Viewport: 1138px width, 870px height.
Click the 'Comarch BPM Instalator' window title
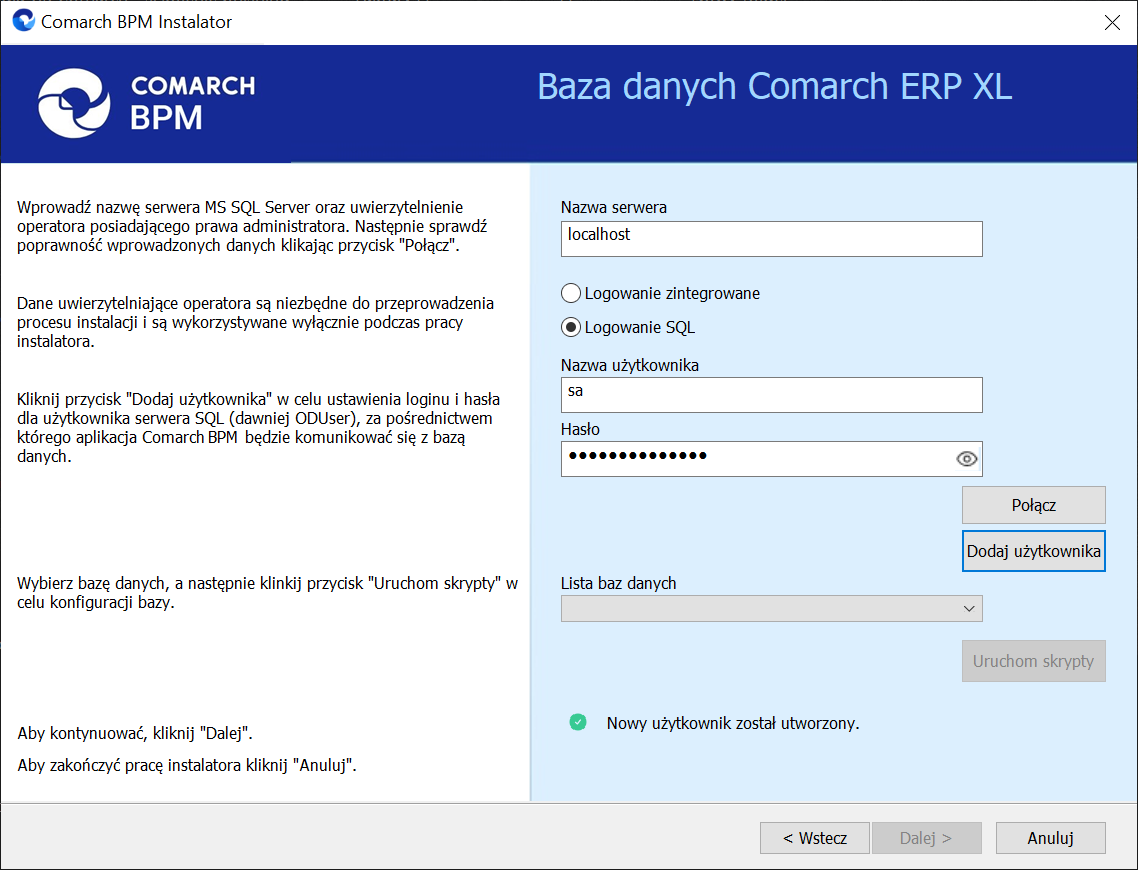pyautogui.click(x=136, y=22)
